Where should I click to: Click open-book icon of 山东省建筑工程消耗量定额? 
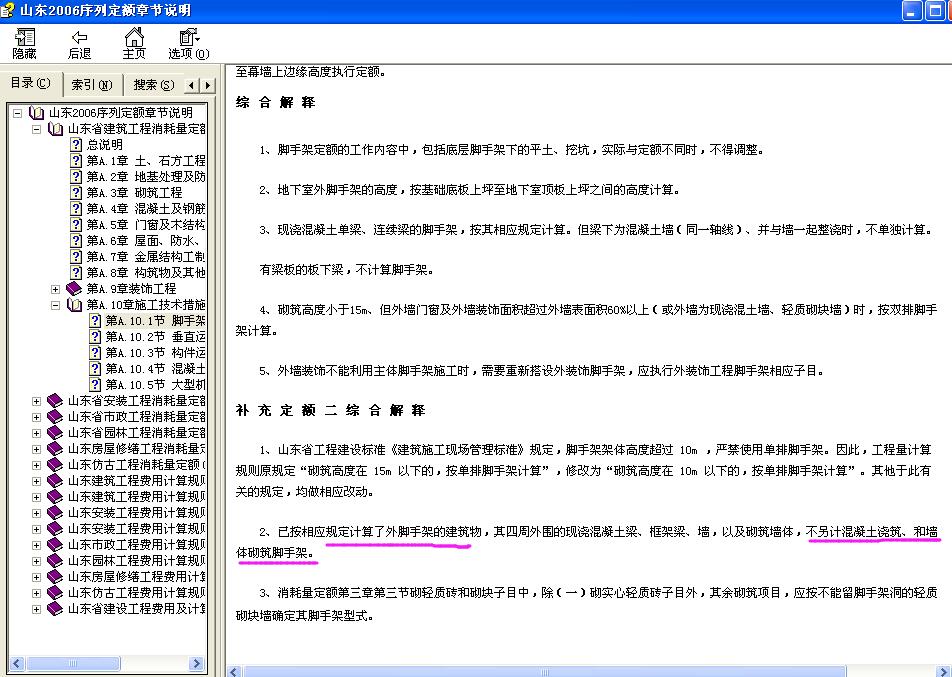pyautogui.click(x=55, y=129)
